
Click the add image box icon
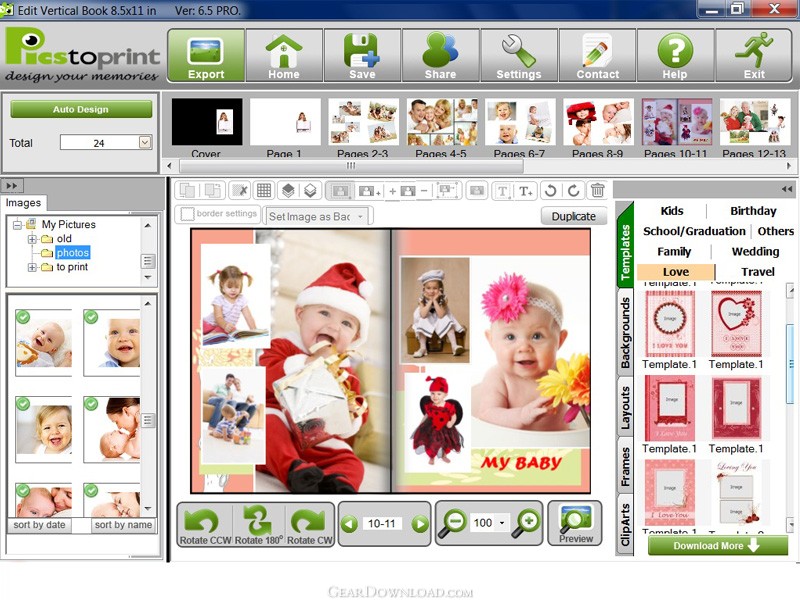point(368,191)
